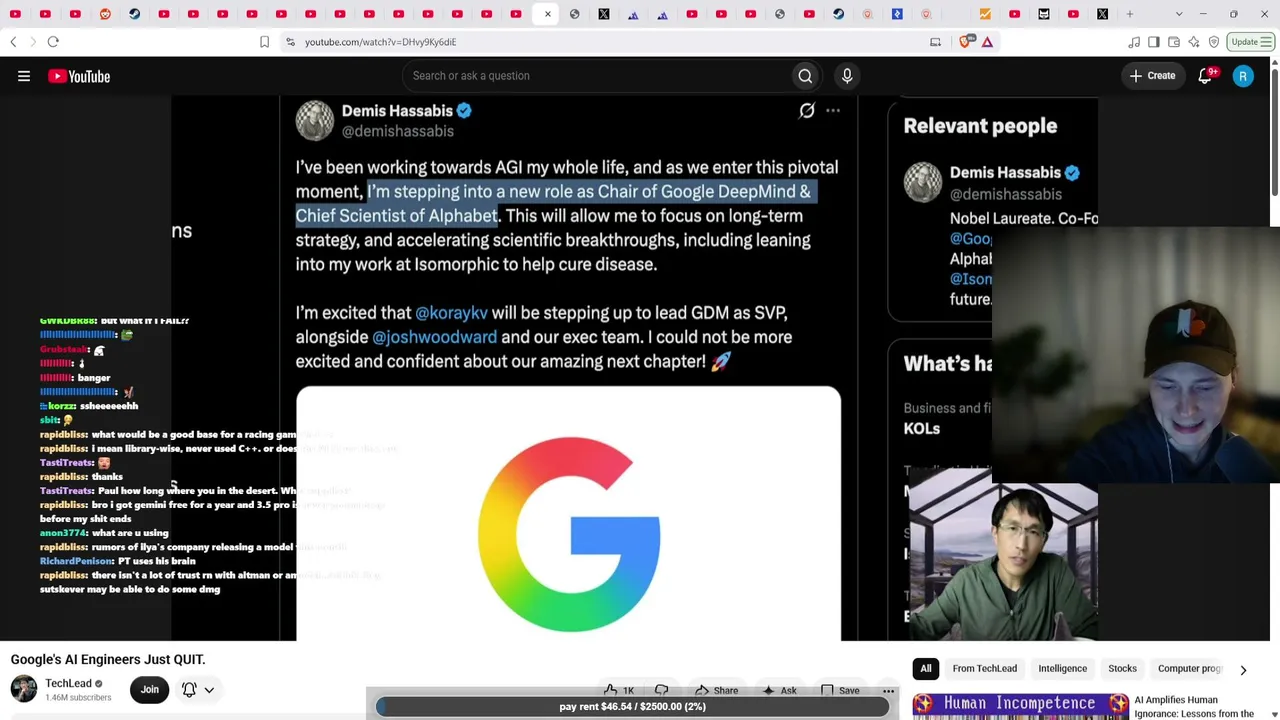The height and width of the screenshot is (720, 1280).
Task: Open Leo AI sparkle icon
Action: point(1194,42)
